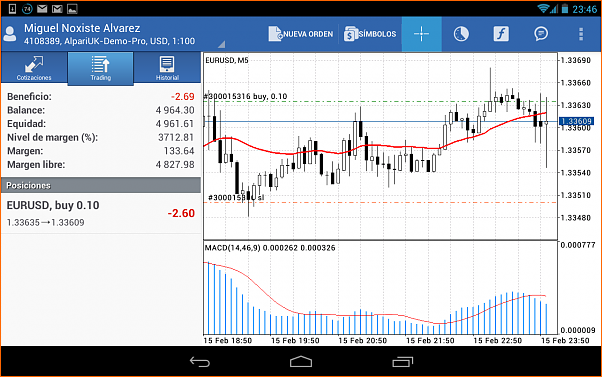Tap the Android back button
Viewport: 602px width, 377px height.
tap(200, 362)
